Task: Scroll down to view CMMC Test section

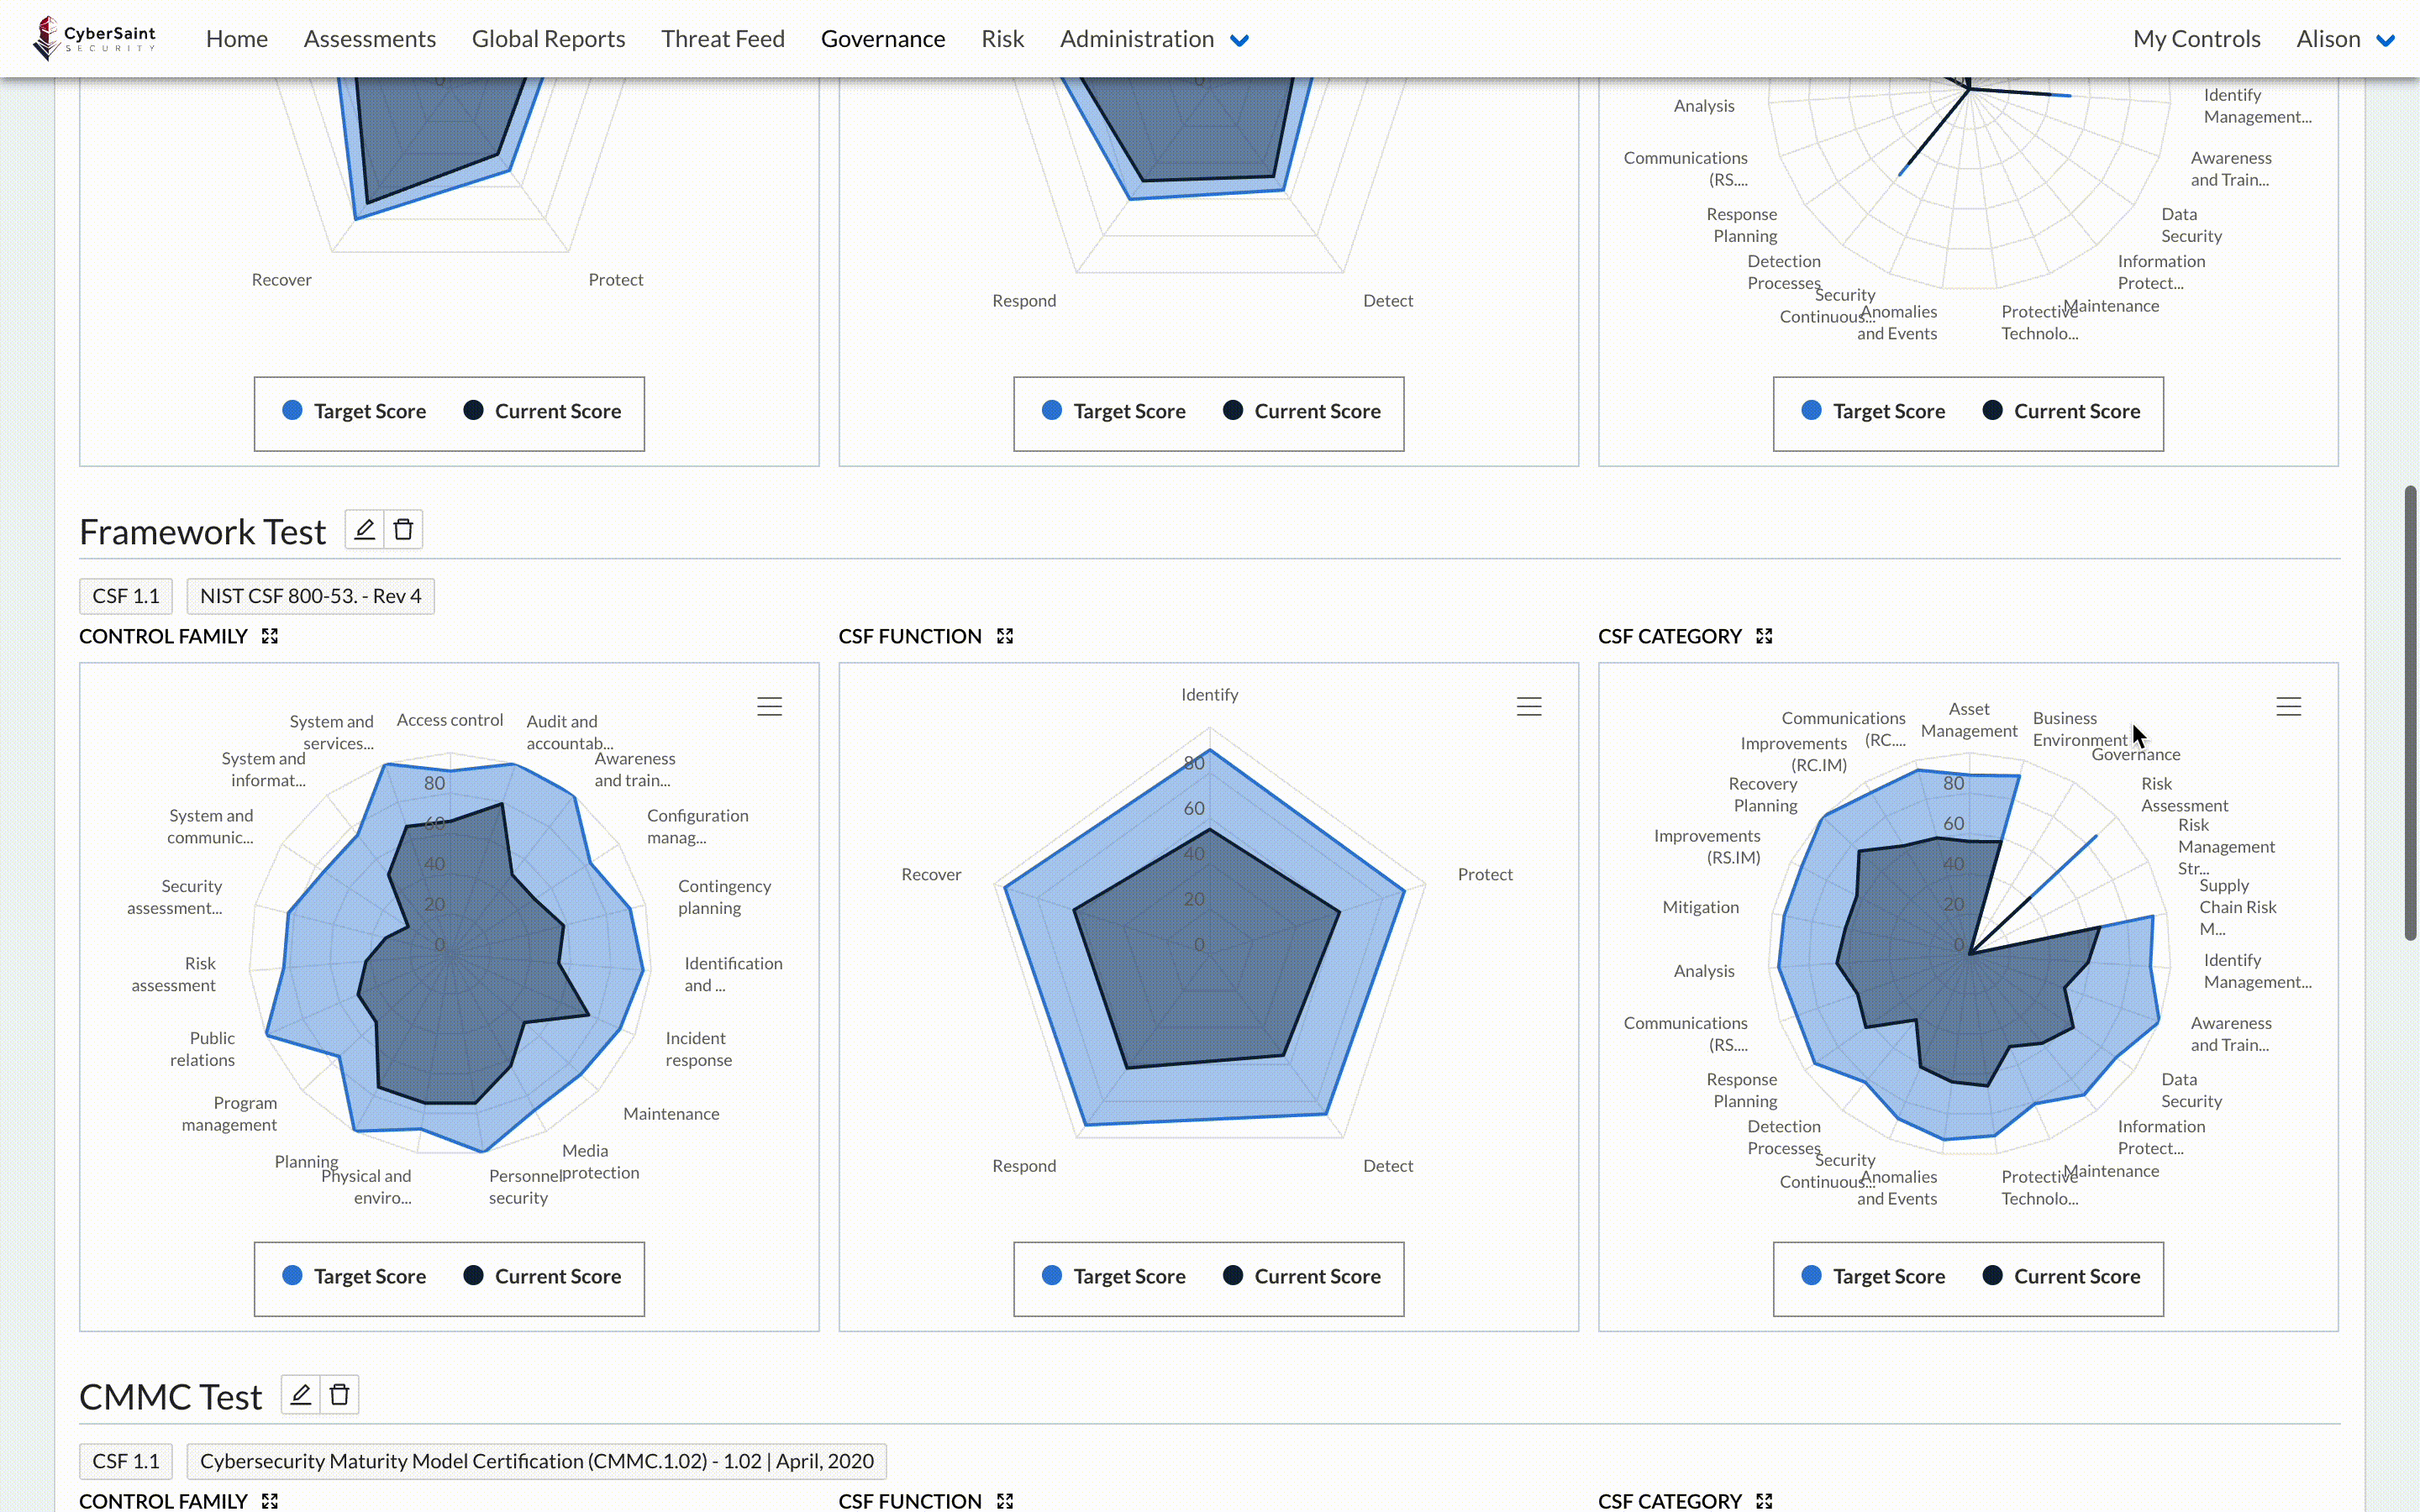Action: pos(171,1394)
